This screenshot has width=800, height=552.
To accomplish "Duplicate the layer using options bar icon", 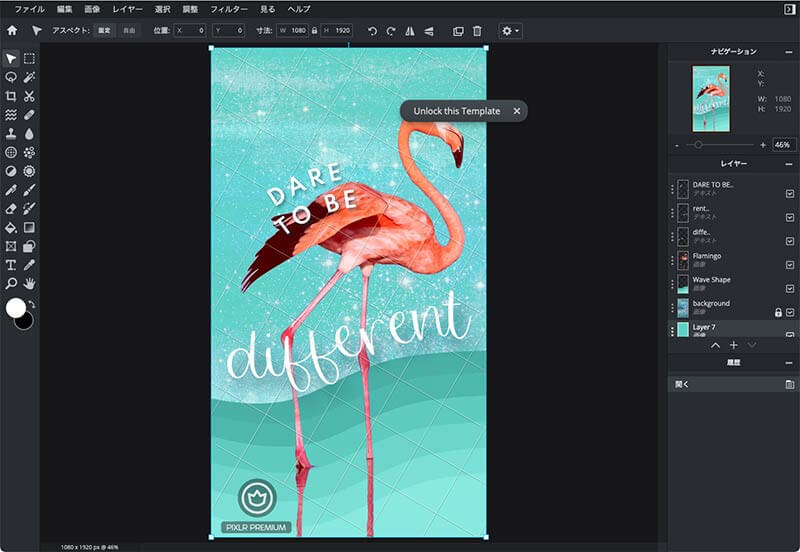I will 458,31.
